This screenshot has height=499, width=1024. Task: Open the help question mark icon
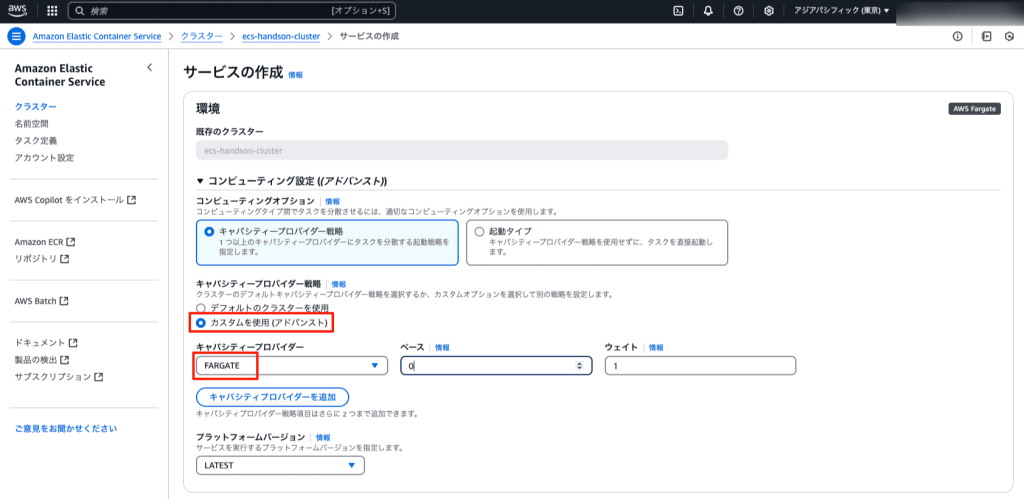(738, 11)
